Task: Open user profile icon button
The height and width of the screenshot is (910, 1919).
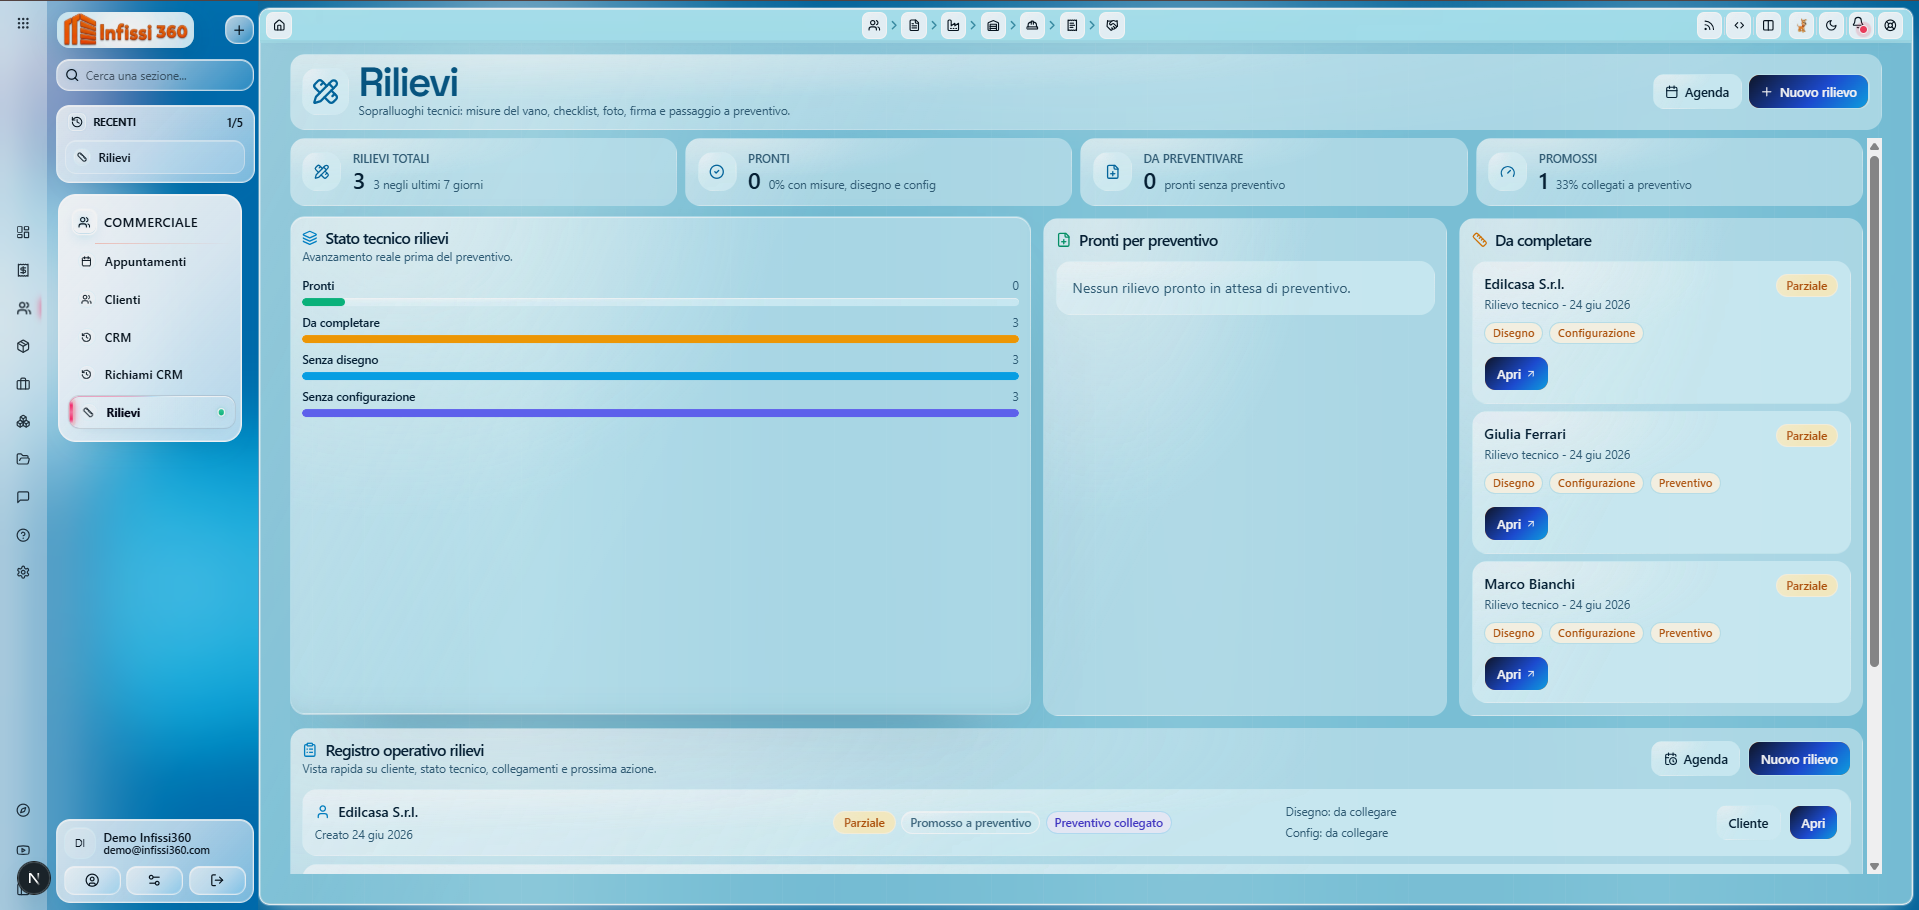Action: pos(92,880)
